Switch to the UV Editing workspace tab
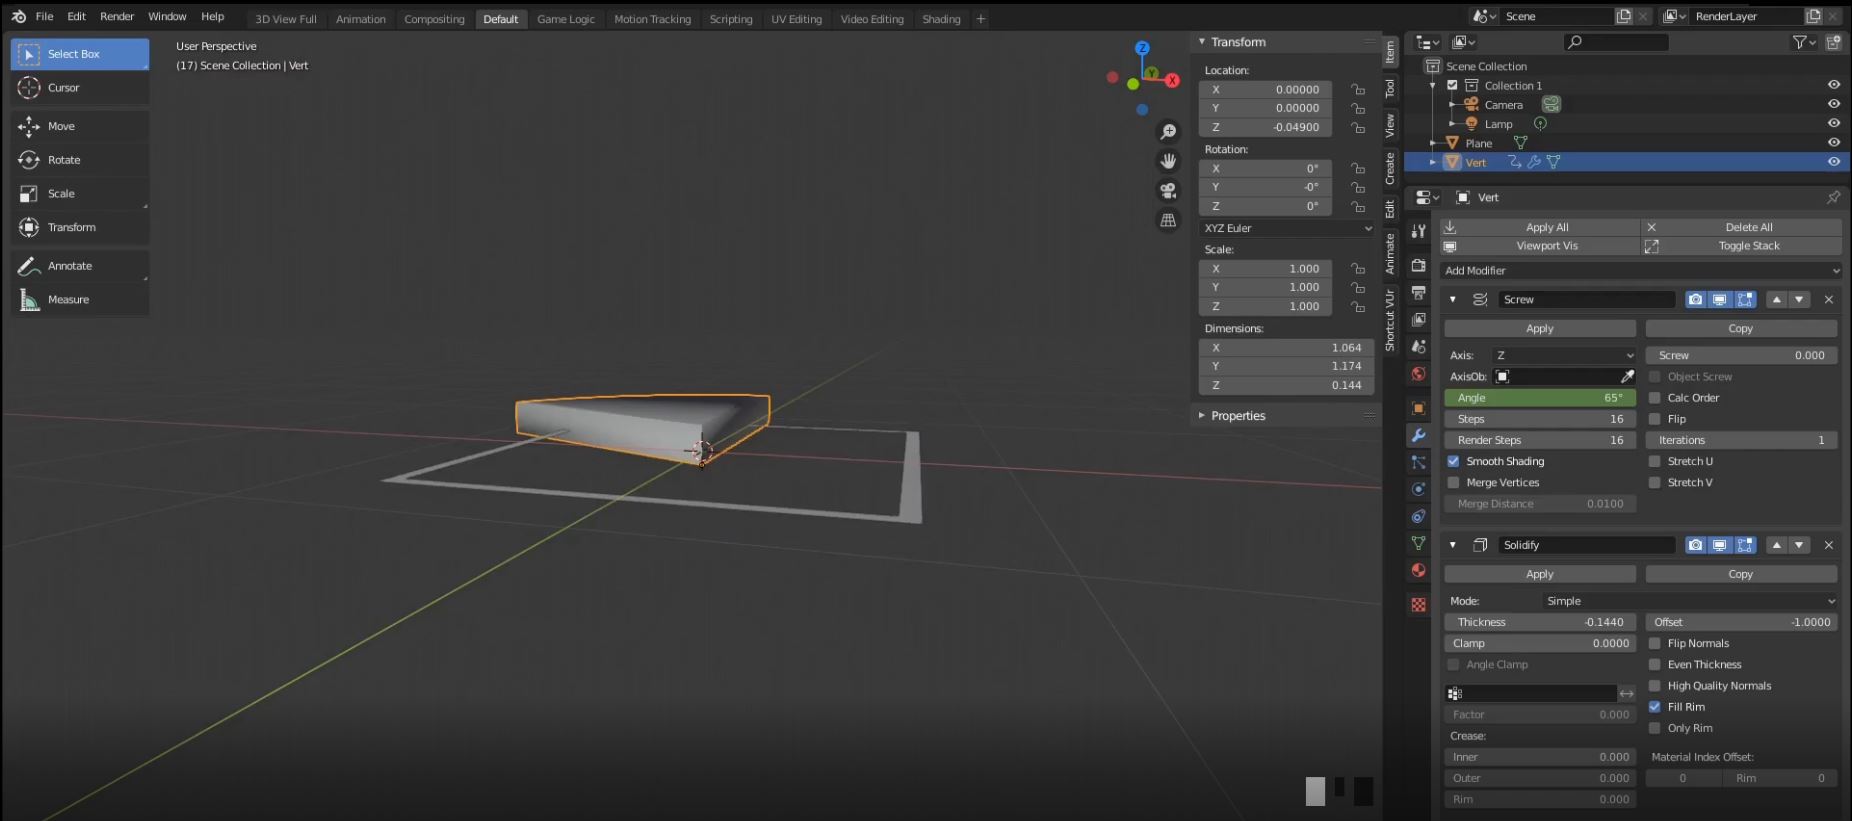 796,19
